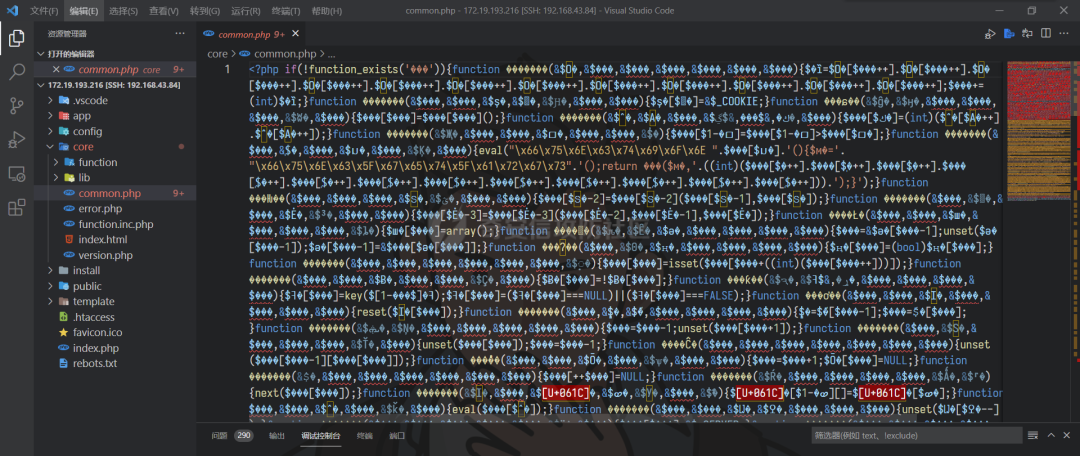Split the editor to the right
The height and width of the screenshot is (456, 1080).
(1046, 34)
